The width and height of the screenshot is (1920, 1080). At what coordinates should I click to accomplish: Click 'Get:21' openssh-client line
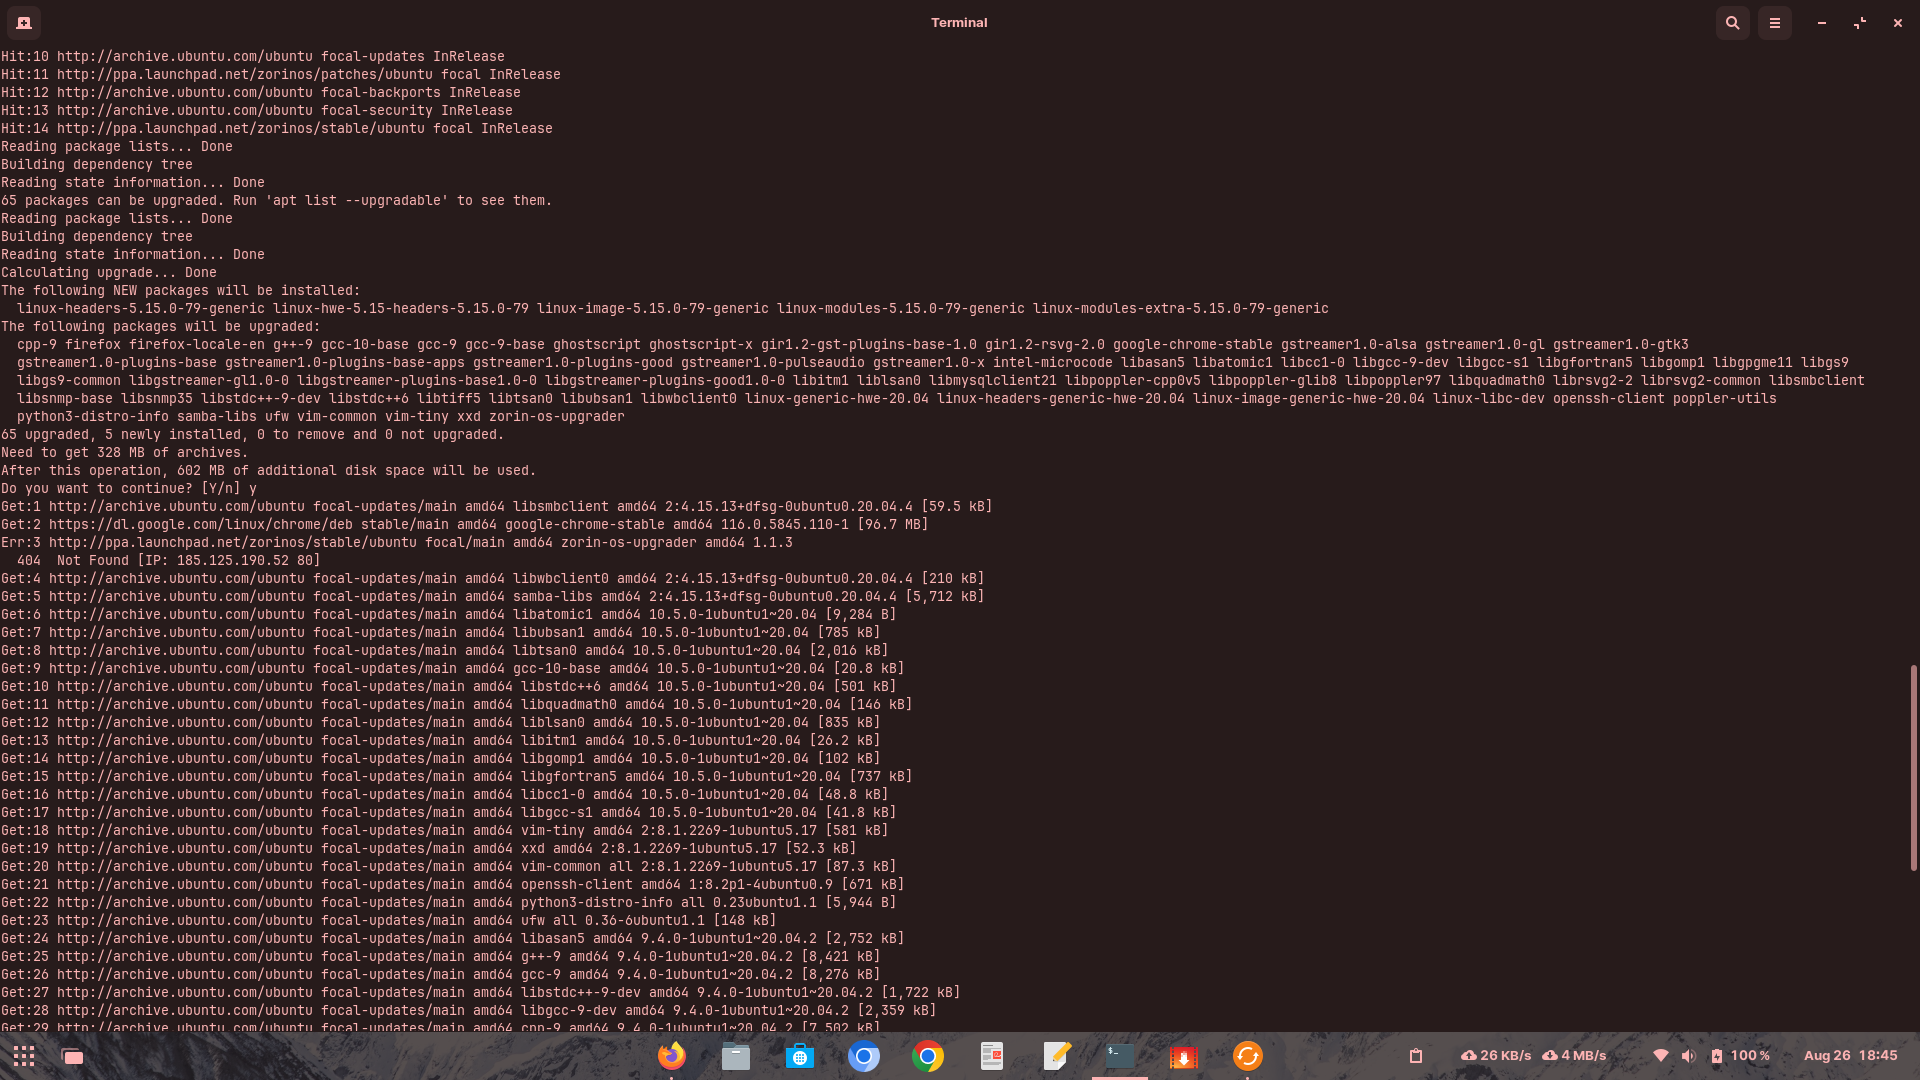click(x=453, y=885)
